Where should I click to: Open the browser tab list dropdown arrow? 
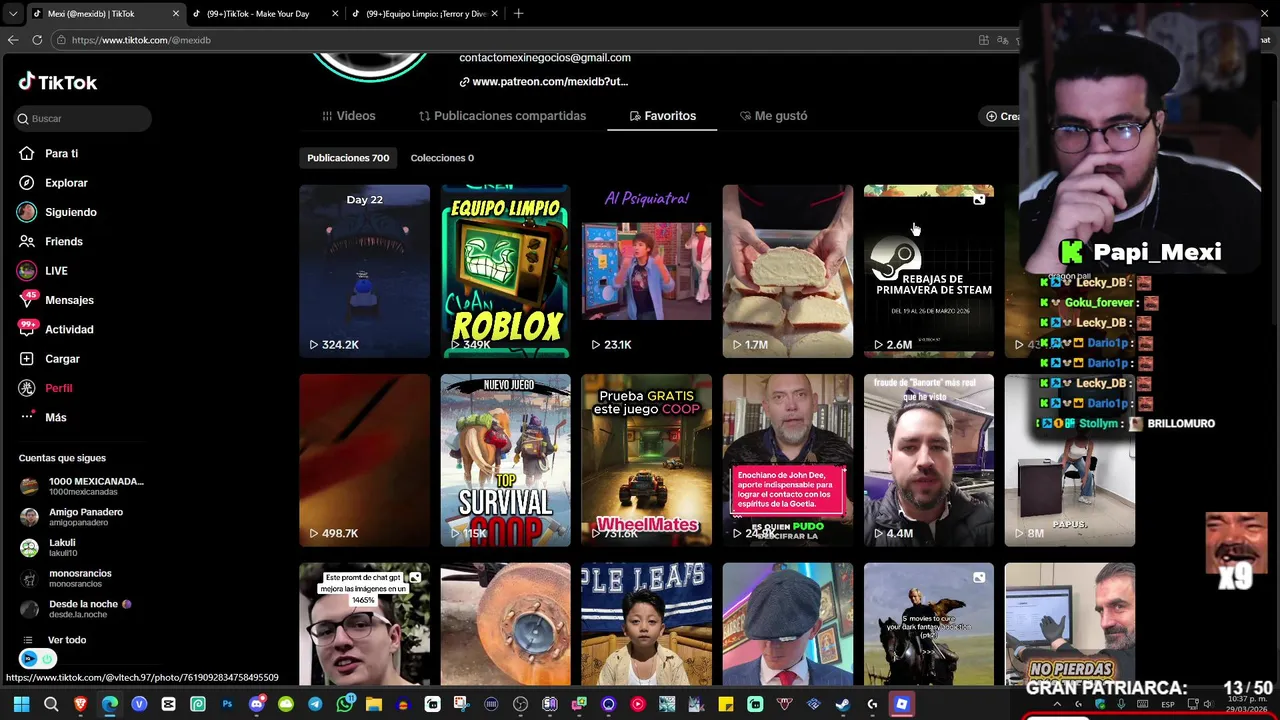(13, 14)
